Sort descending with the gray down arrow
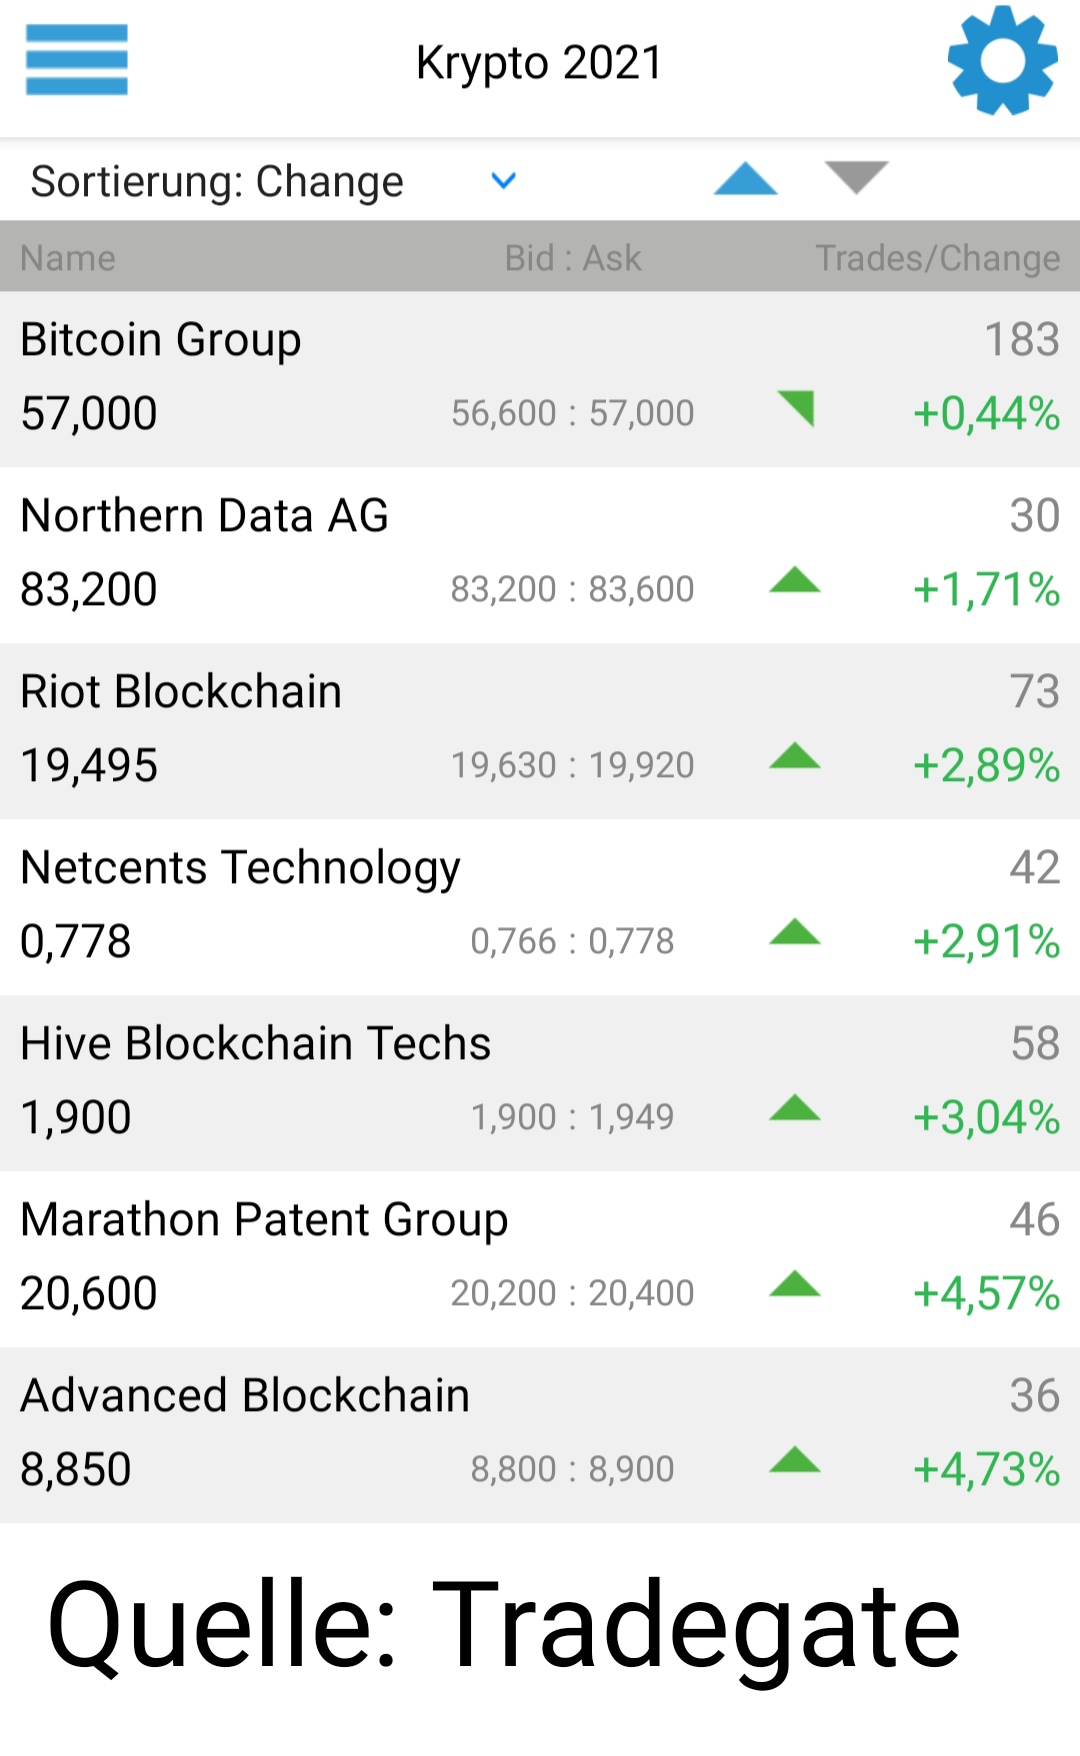Screen dimensions: 1080x1756 pos(856,177)
